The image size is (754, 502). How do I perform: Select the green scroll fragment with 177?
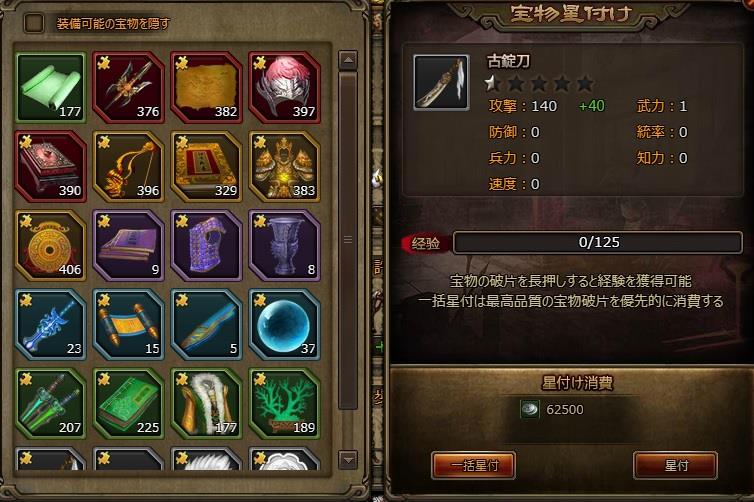coord(51,88)
